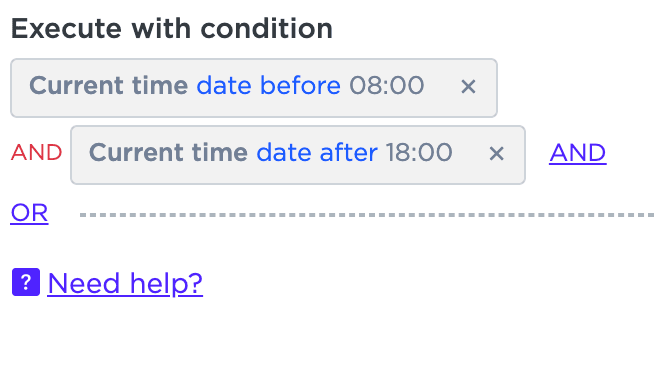This screenshot has height=390, width=666.
Task: Select "Current time" in the second condition
Action: point(168,153)
